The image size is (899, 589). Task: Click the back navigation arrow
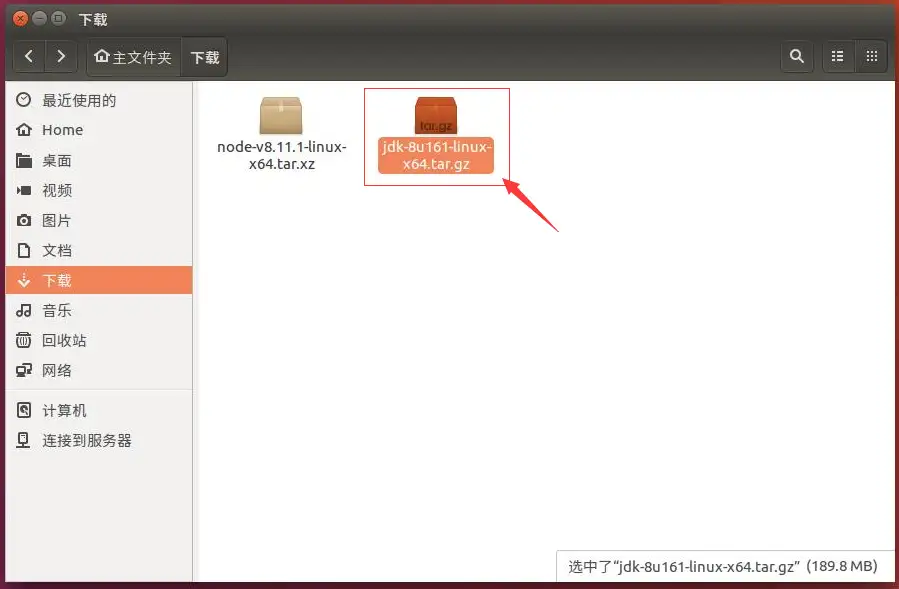pyautogui.click(x=29, y=57)
